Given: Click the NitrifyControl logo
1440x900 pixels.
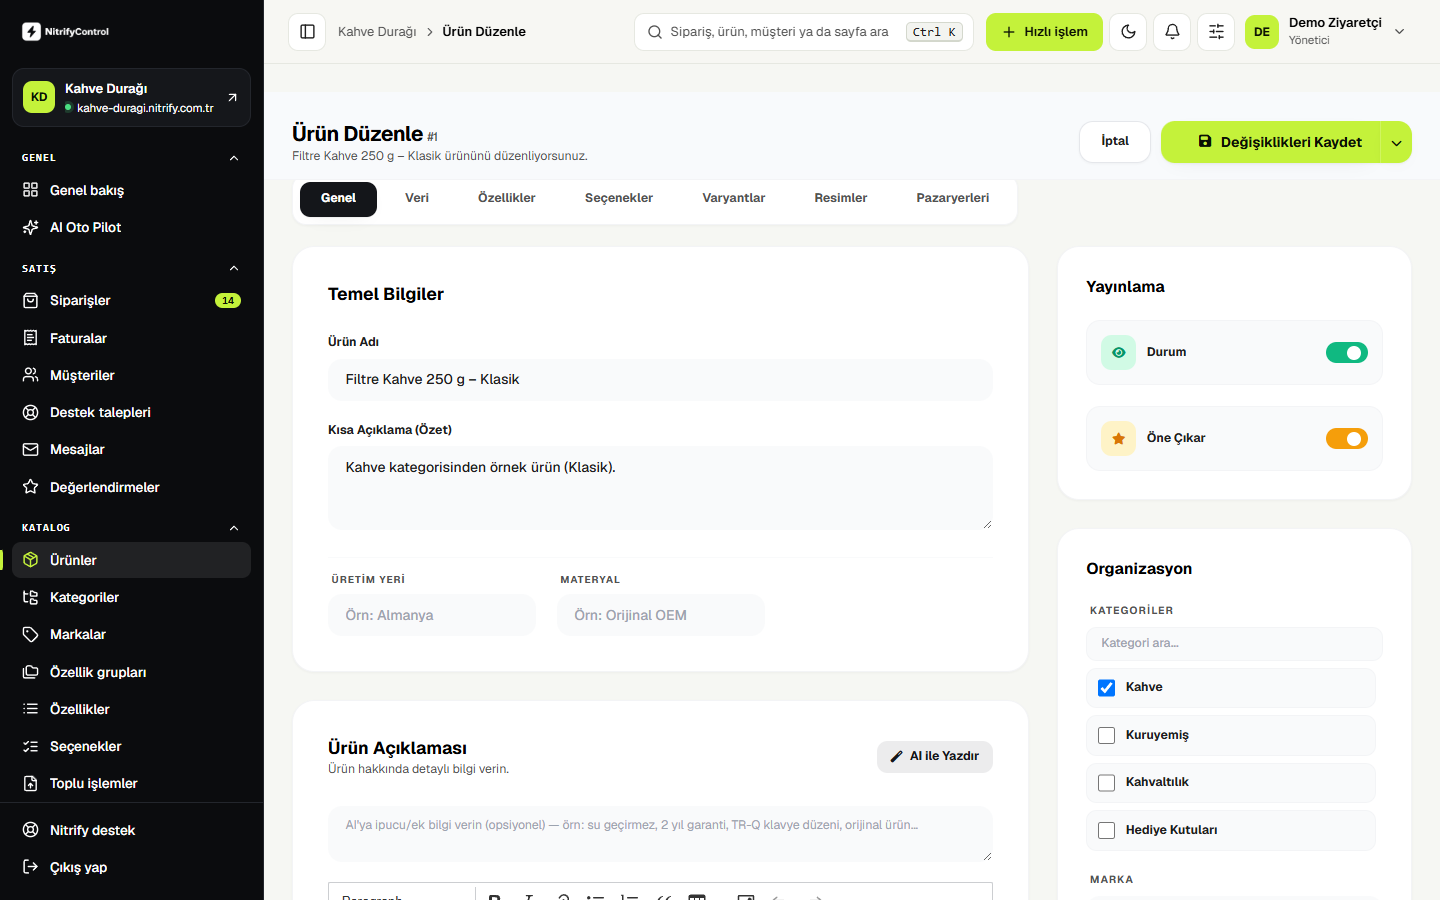Looking at the screenshot, I should point(66,32).
